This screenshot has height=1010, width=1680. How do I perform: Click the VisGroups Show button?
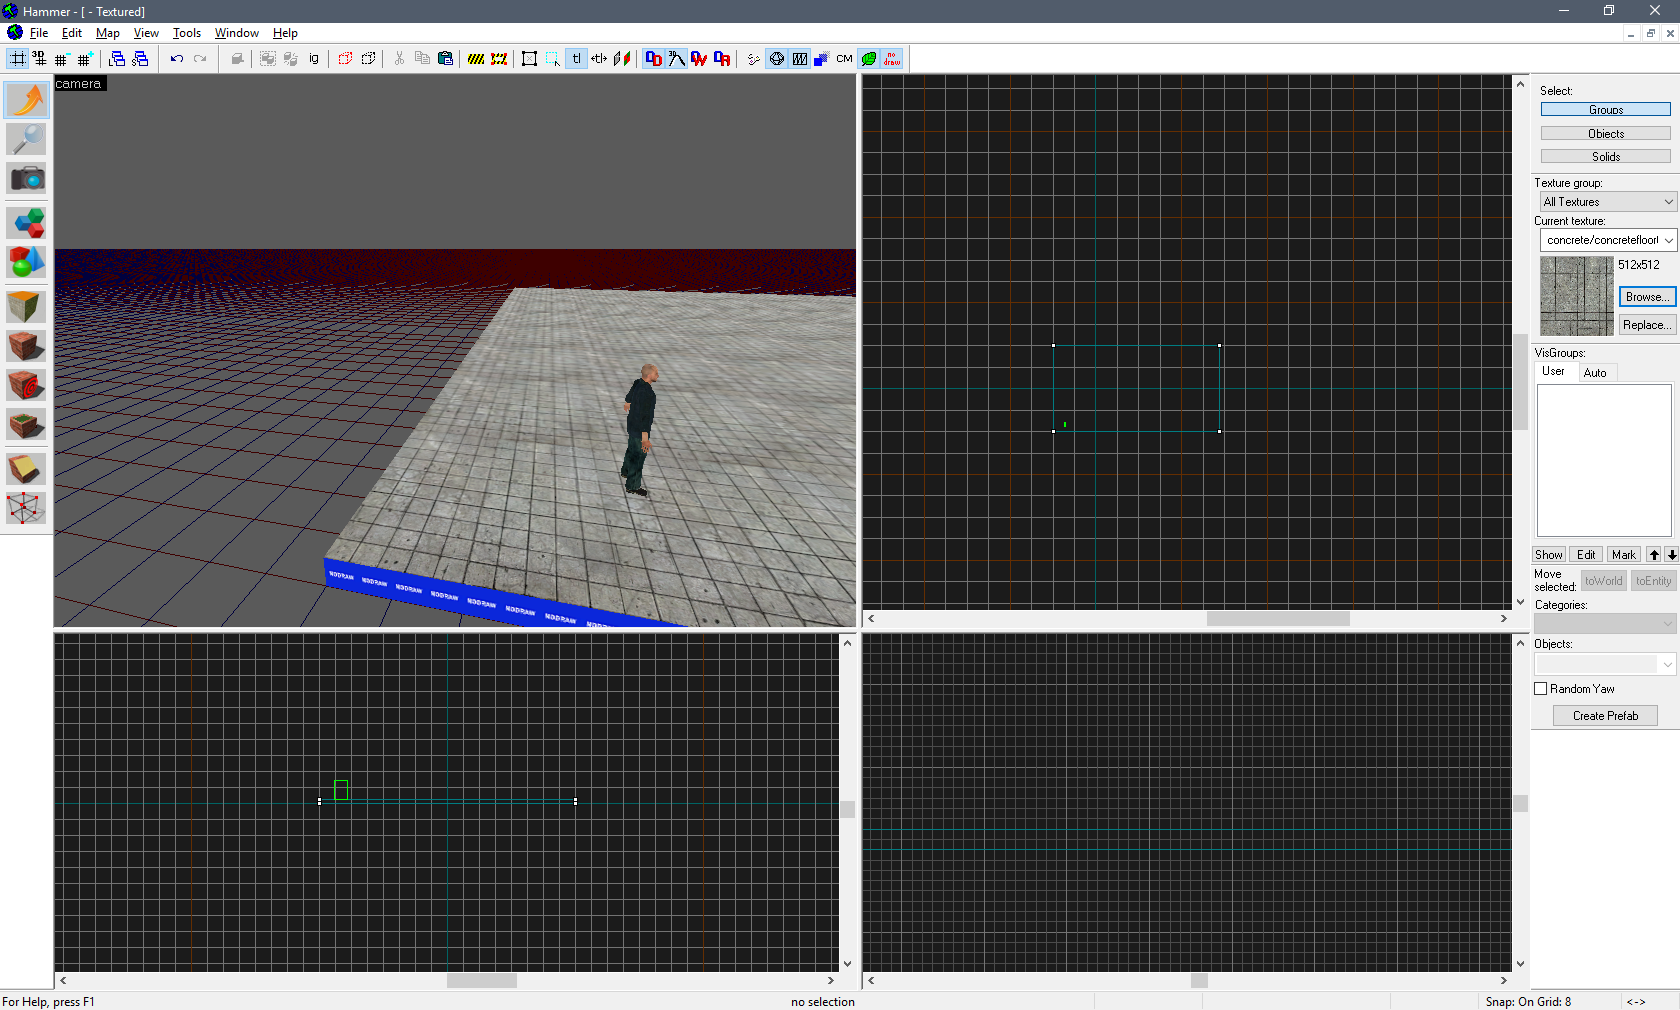click(x=1549, y=555)
